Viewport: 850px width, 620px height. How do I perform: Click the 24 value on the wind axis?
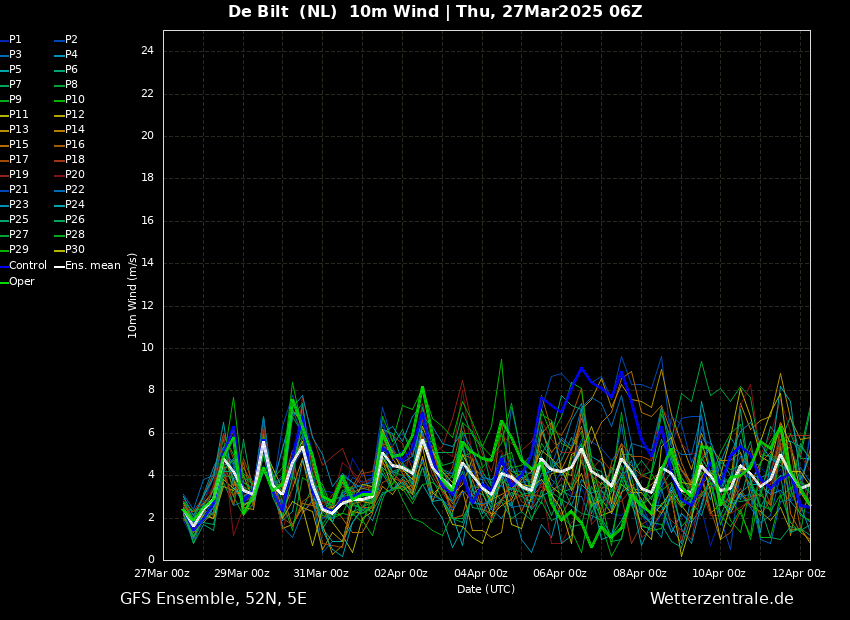point(147,51)
